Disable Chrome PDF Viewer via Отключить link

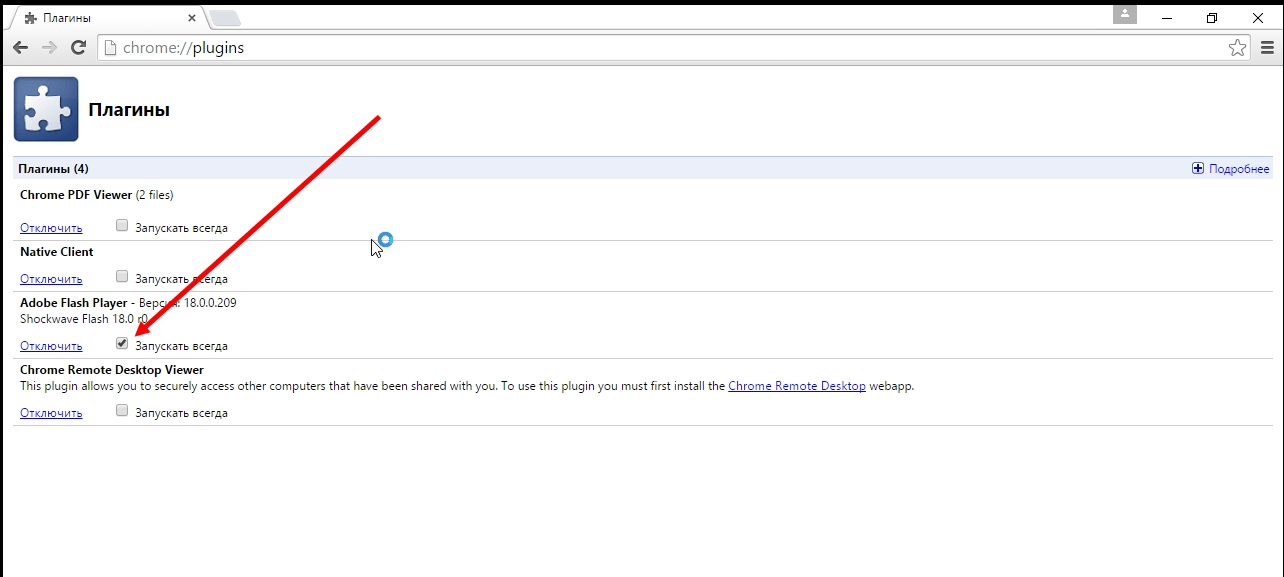(x=51, y=228)
